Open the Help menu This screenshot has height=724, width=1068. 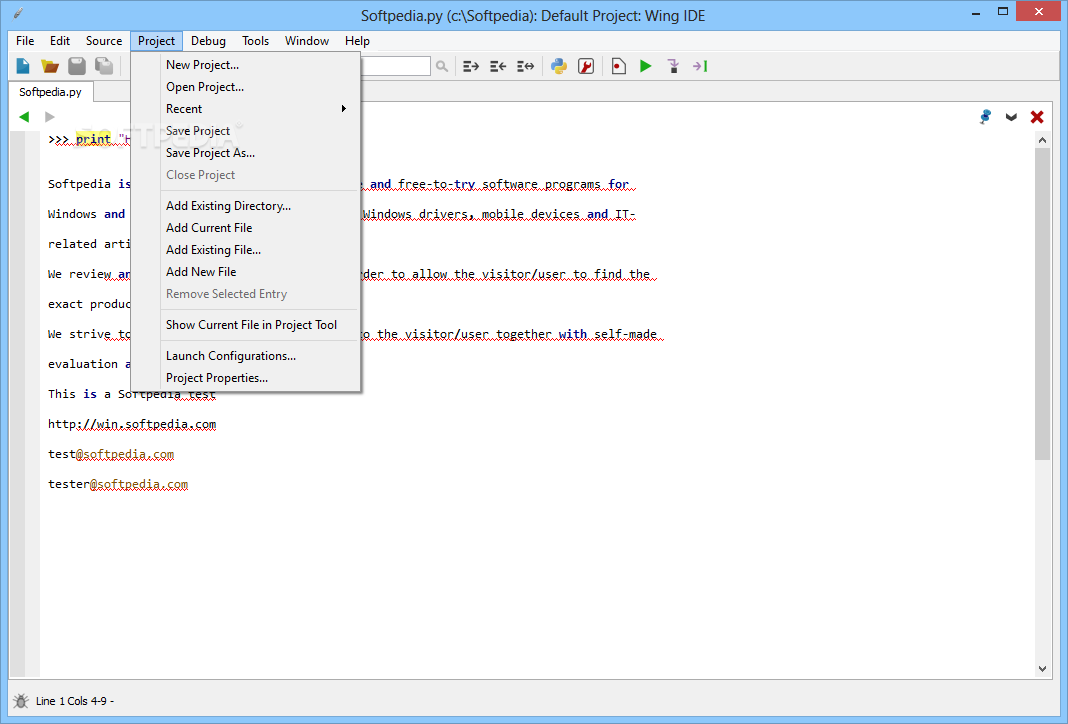pos(358,41)
